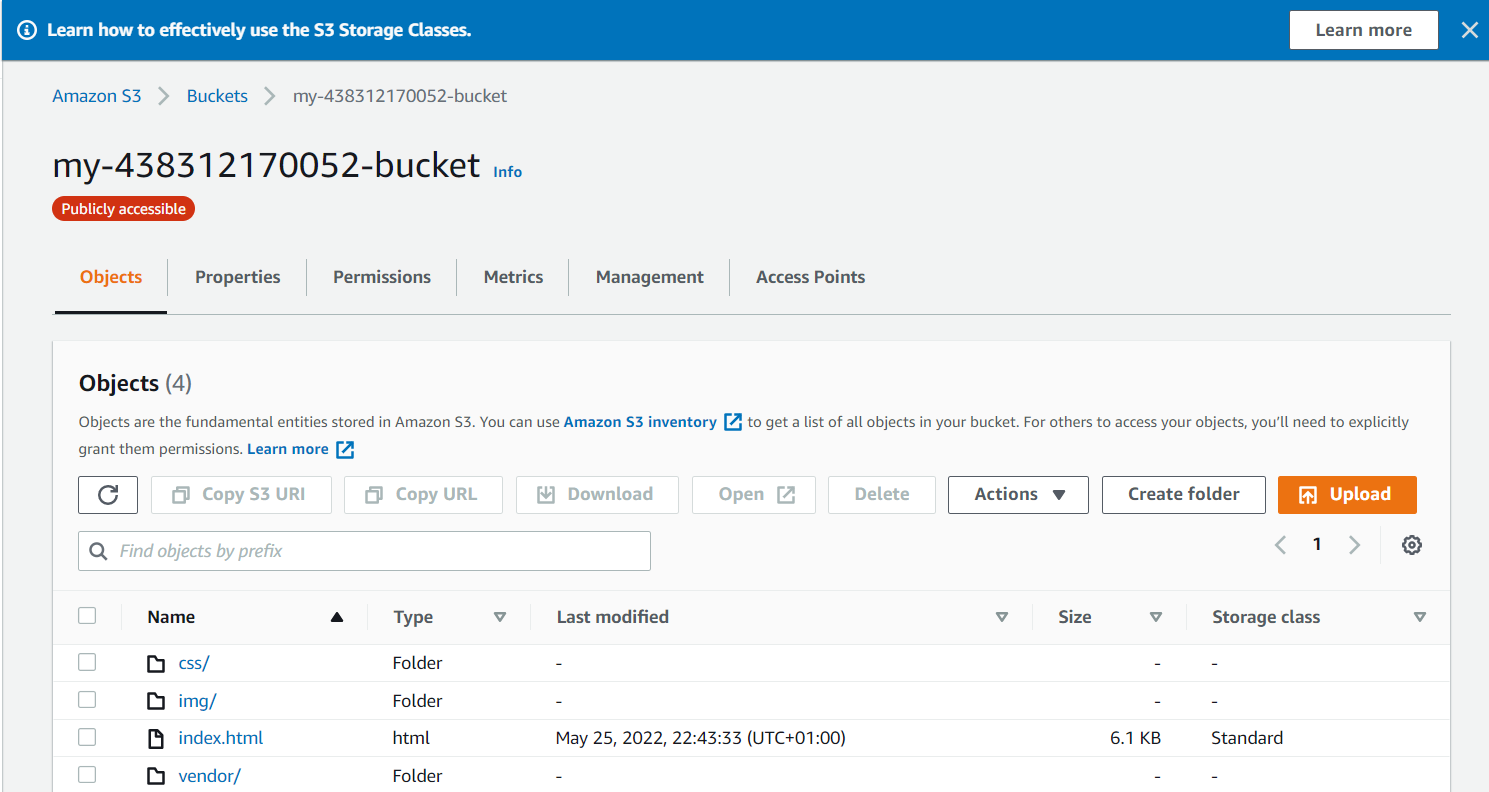Image resolution: width=1489 pixels, height=792 pixels.
Task: Check the checkbox next to css/
Action: click(x=87, y=661)
